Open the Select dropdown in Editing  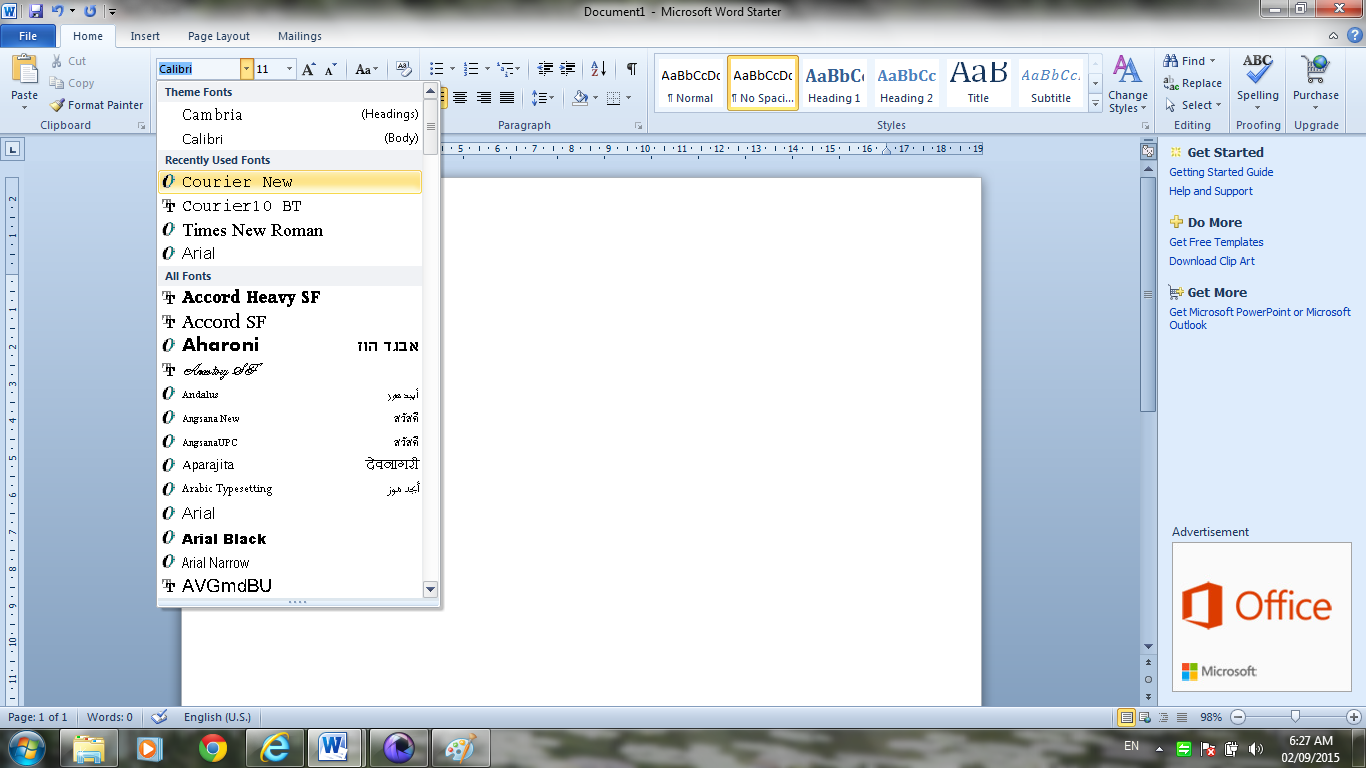pyautogui.click(x=1195, y=105)
